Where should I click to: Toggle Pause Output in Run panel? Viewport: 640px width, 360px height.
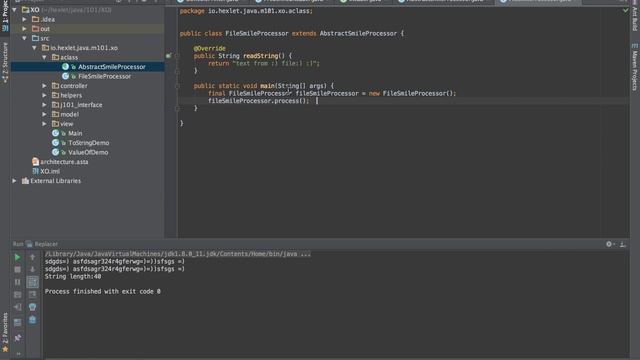coord(17,282)
